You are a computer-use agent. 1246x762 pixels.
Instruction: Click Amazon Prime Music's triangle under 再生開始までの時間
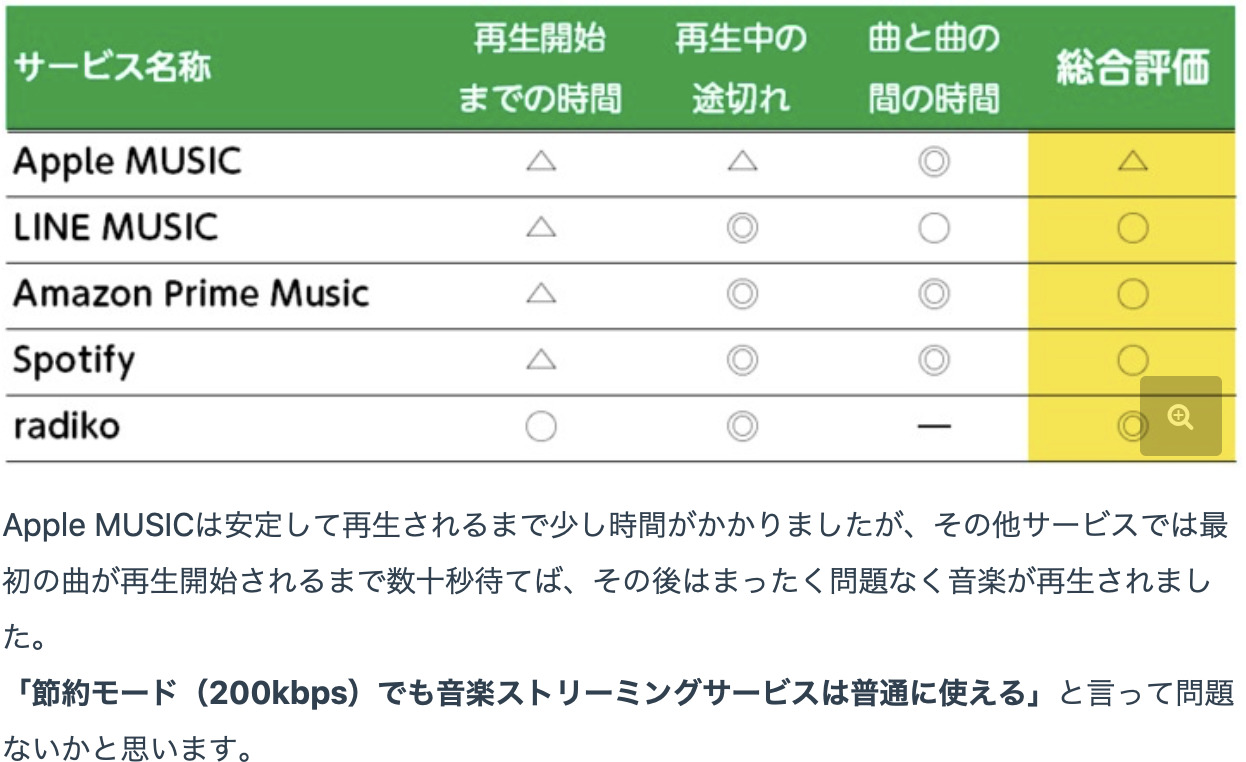click(540, 294)
